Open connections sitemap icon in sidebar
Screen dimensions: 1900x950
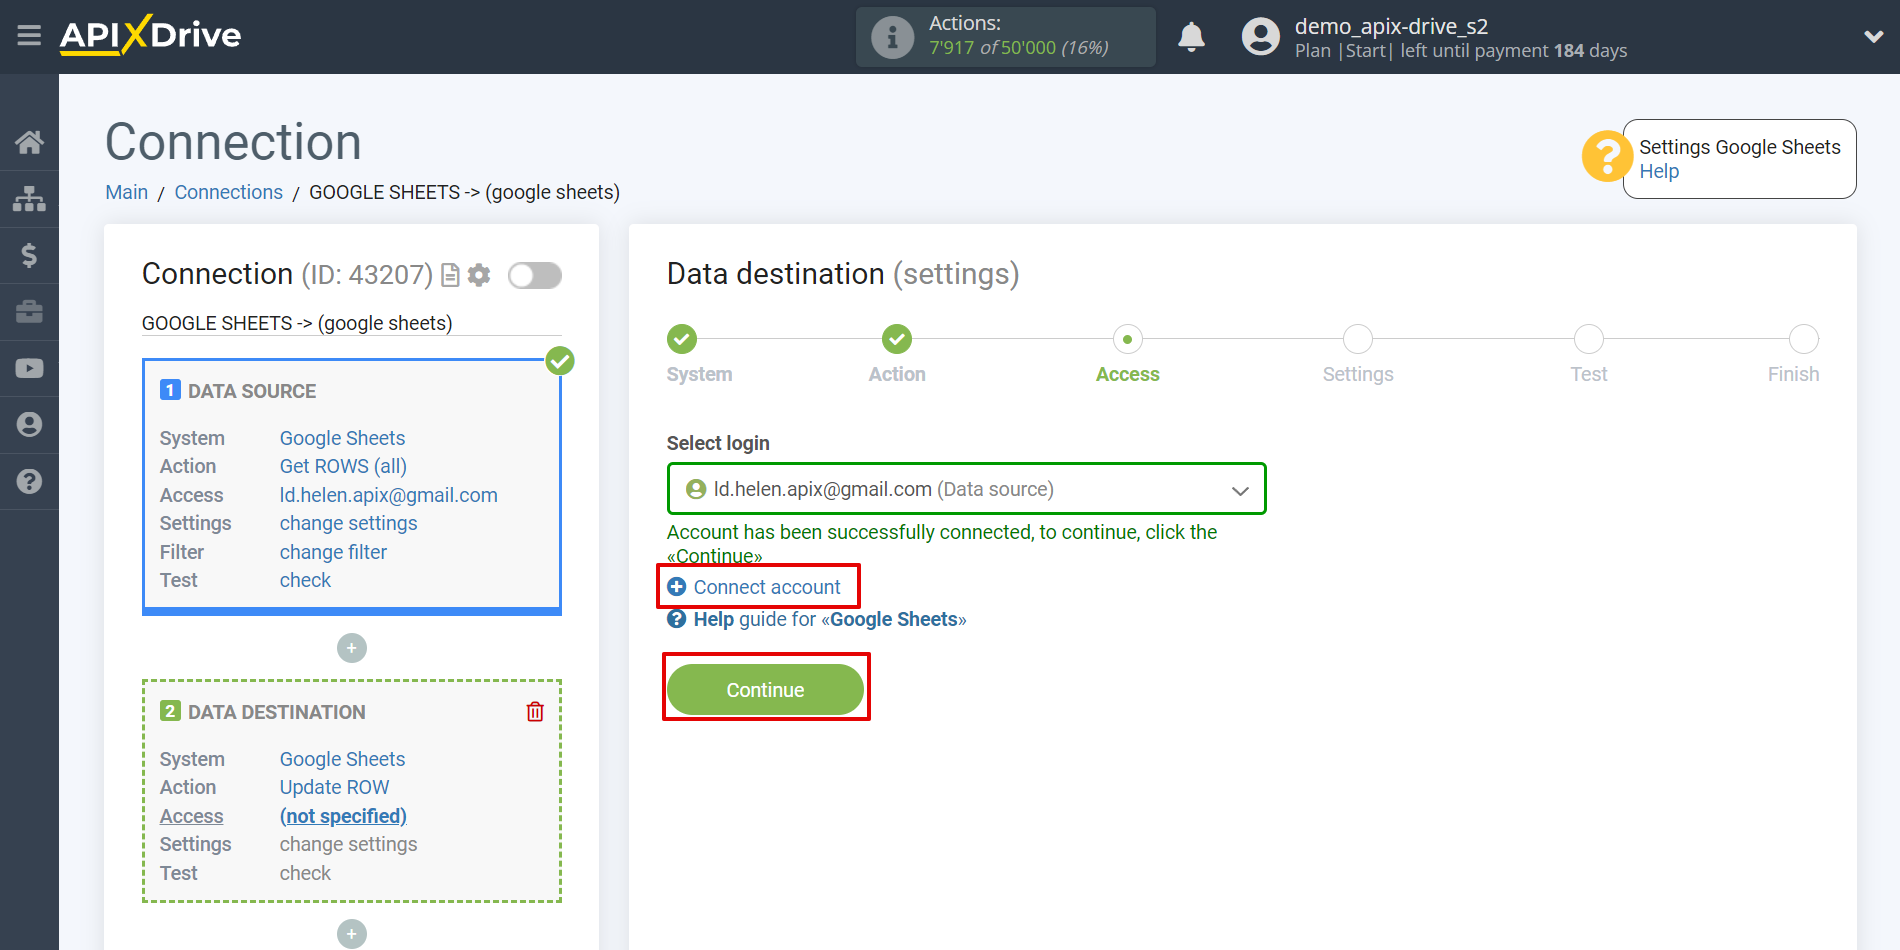click(x=29, y=199)
